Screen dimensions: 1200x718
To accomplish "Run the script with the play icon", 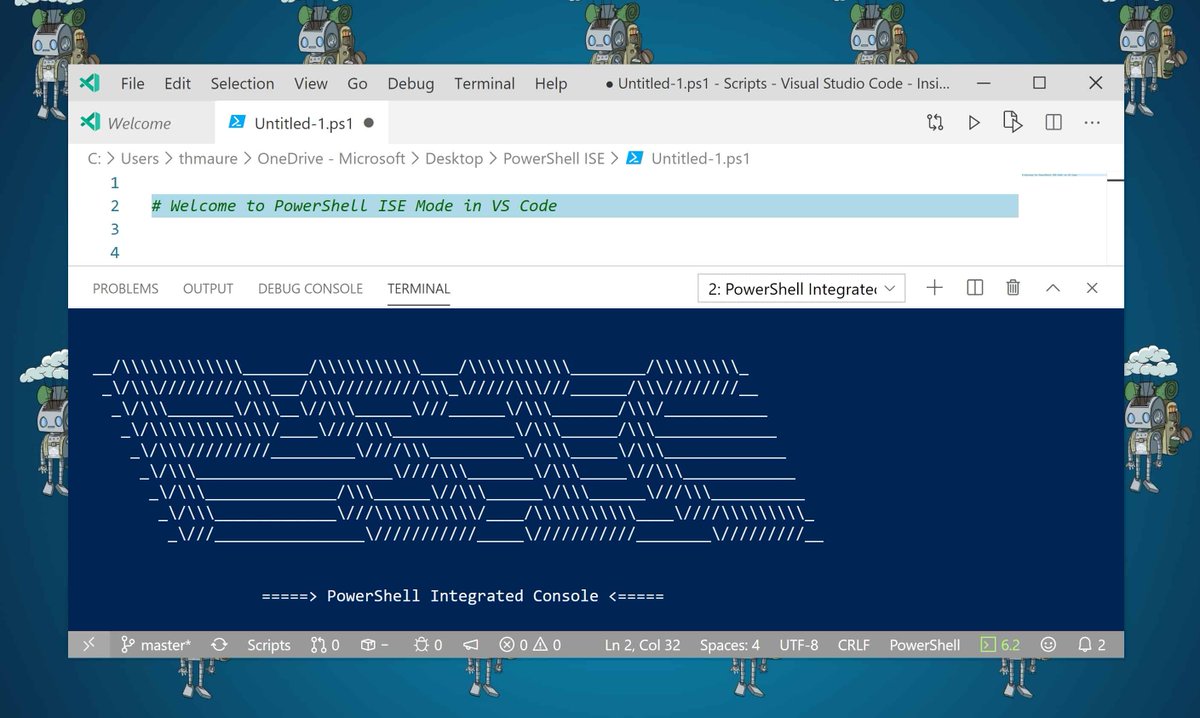I will tap(974, 123).
